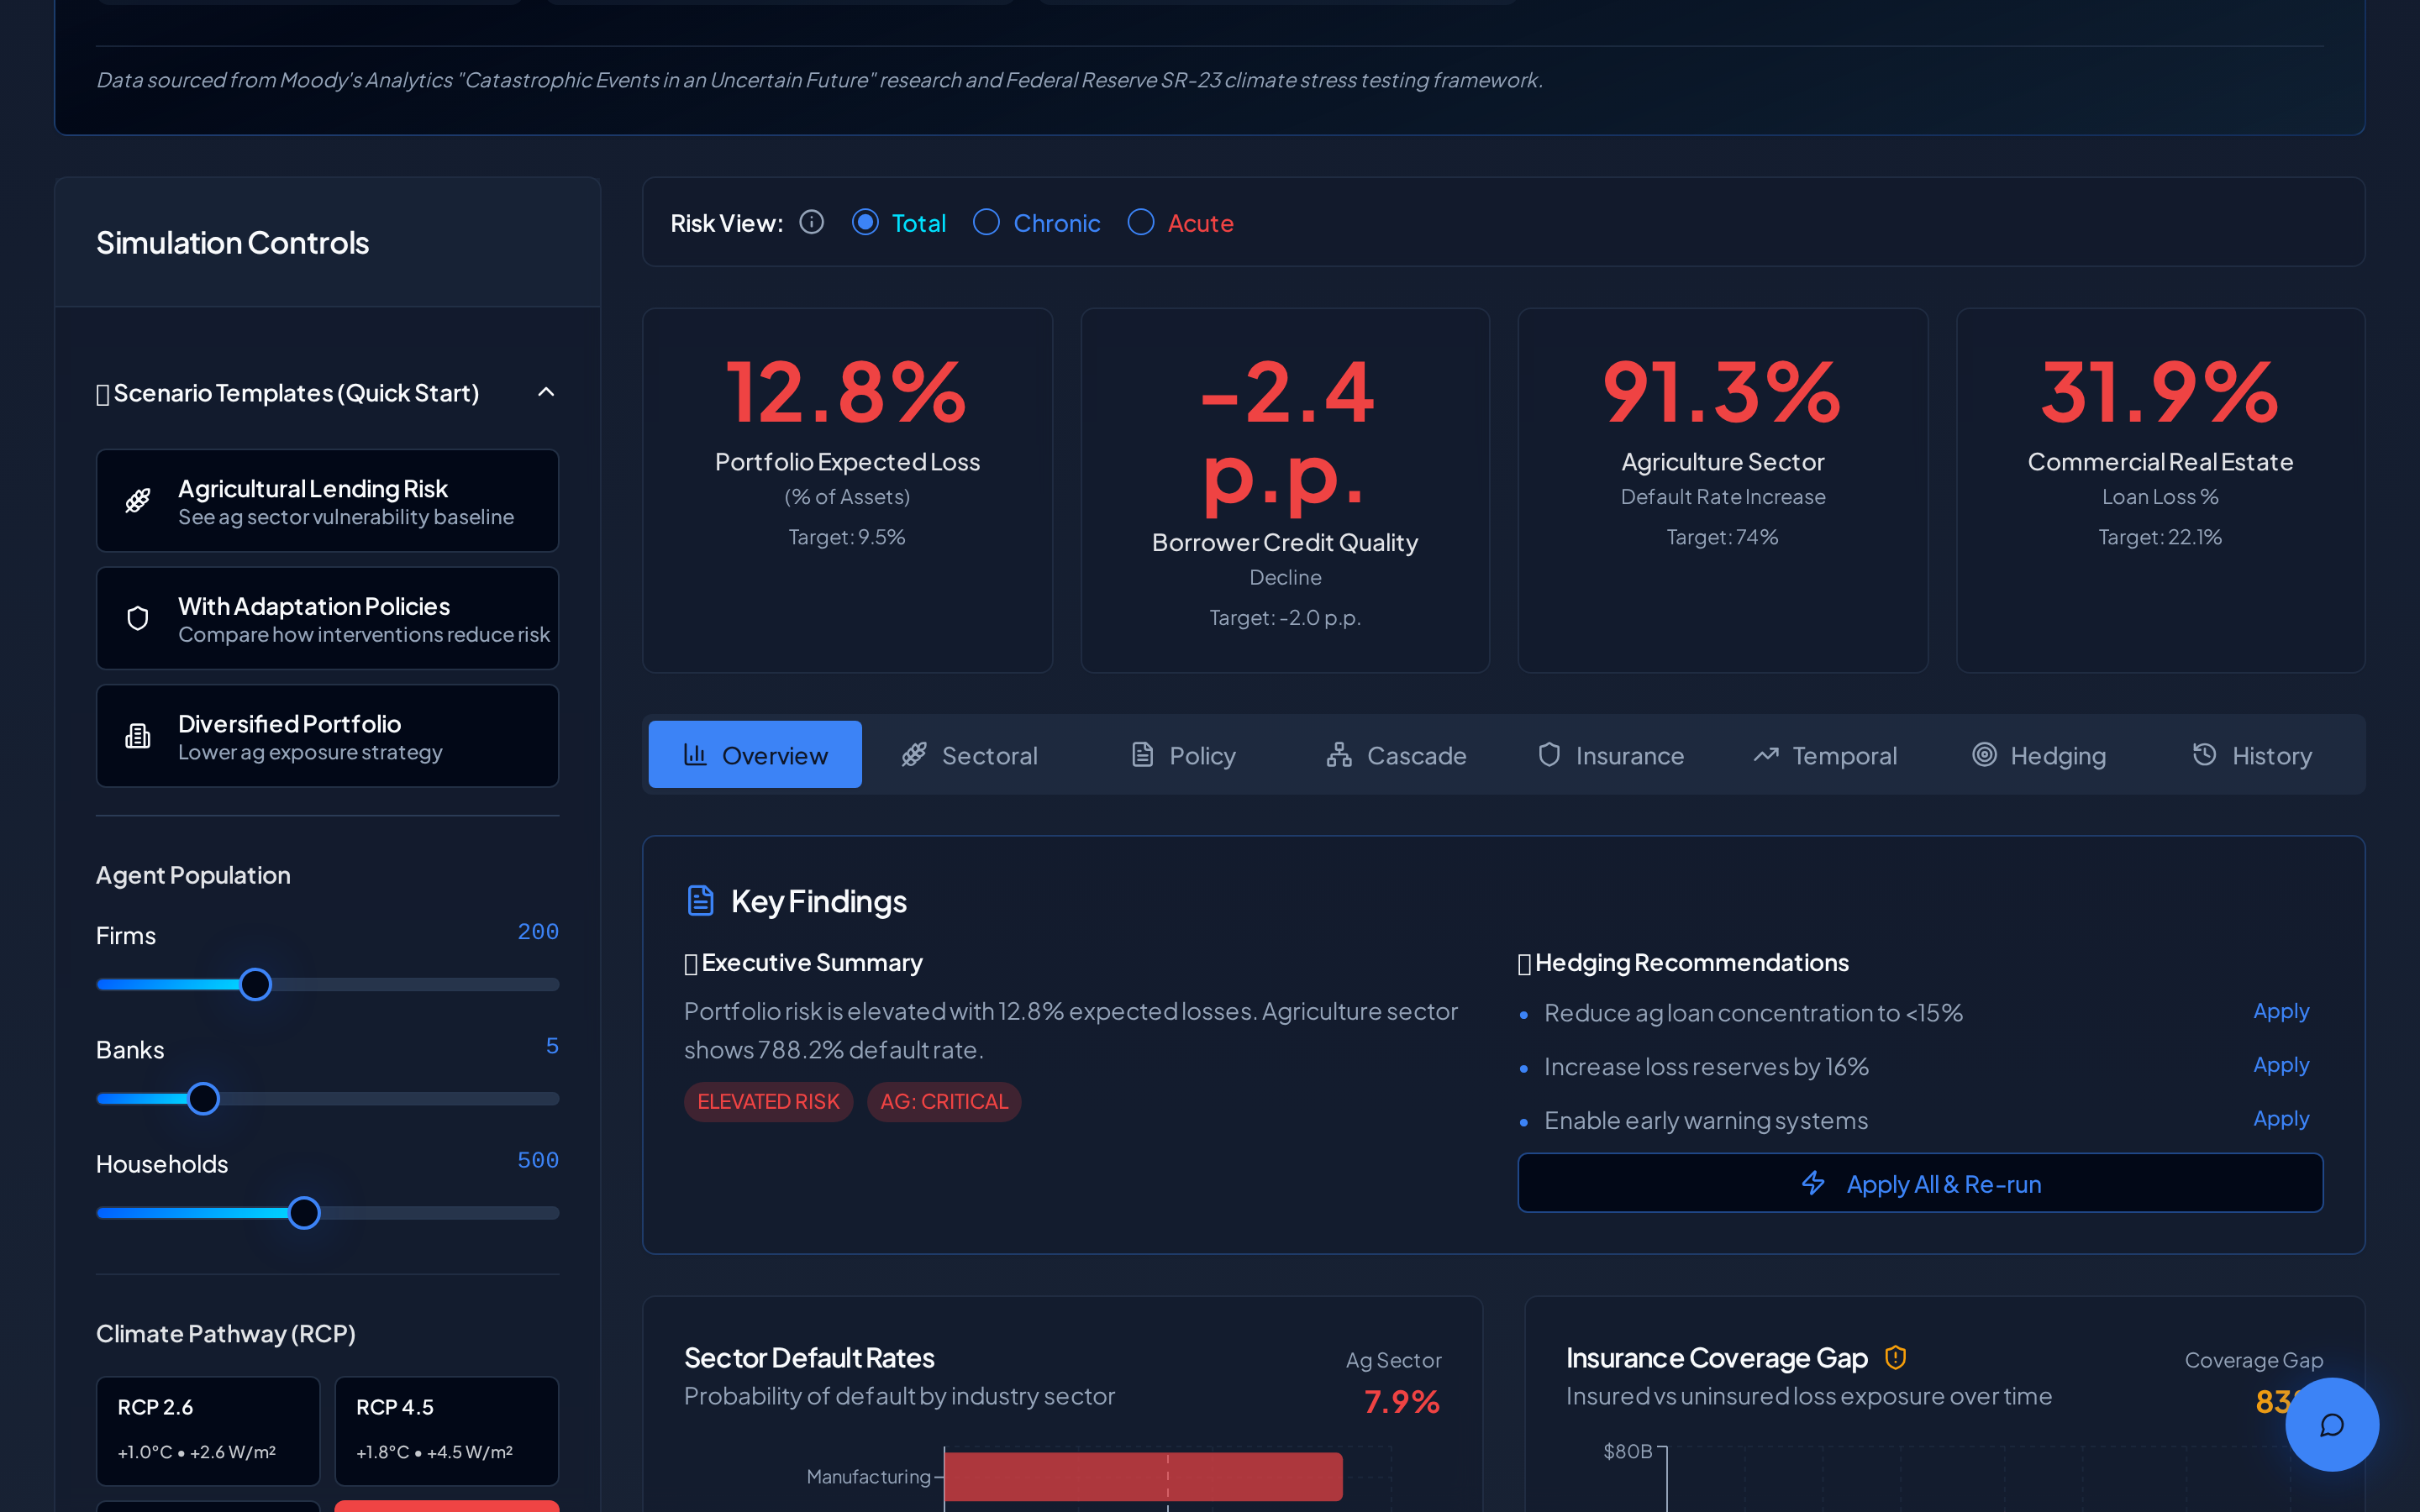Click the Risk View info icon

[x=811, y=222]
